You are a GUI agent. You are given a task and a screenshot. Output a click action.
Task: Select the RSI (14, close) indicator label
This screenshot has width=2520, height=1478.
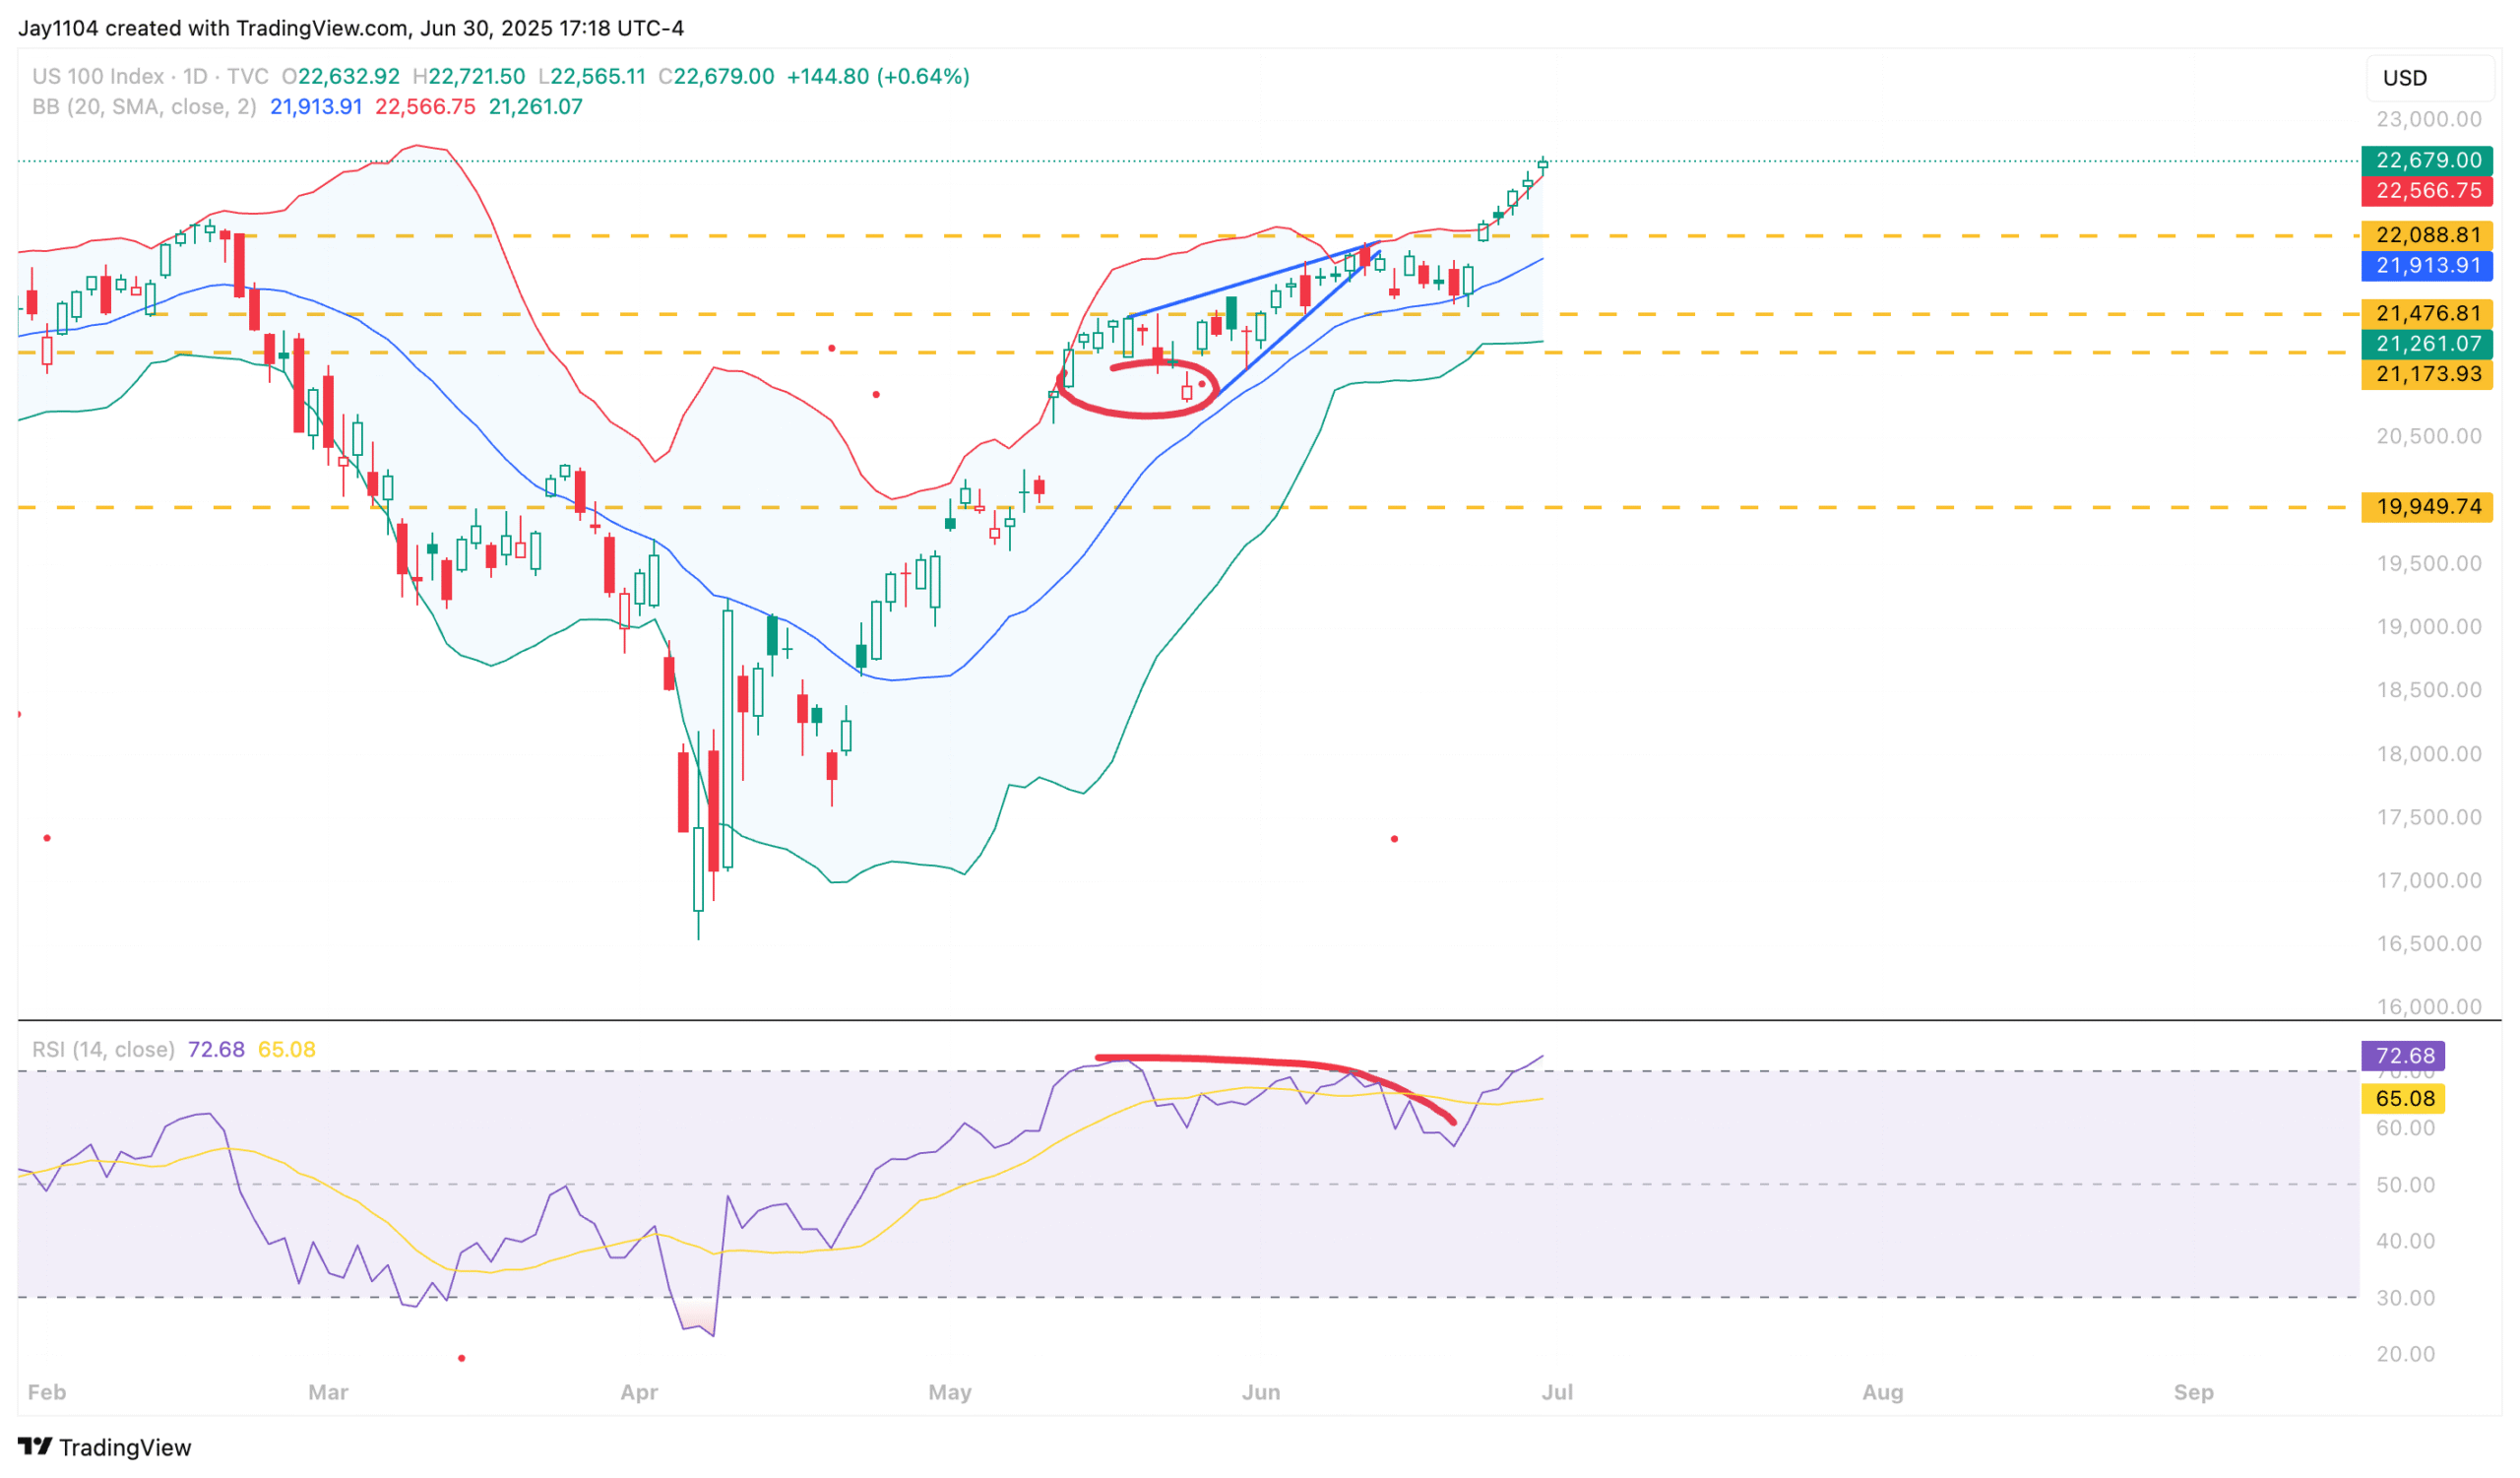103,1049
